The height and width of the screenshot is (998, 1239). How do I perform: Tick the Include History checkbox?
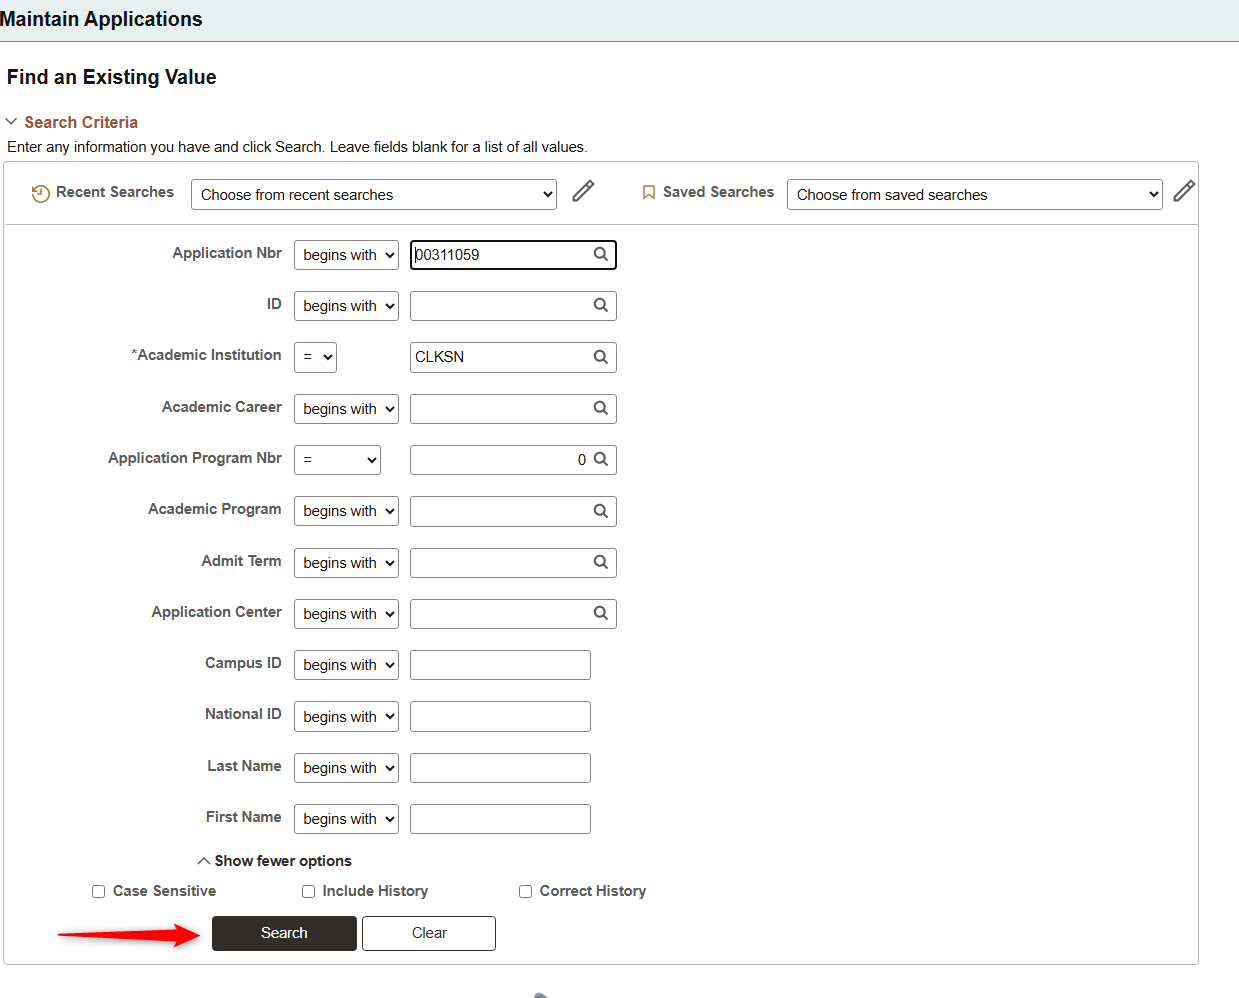(x=308, y=892)
